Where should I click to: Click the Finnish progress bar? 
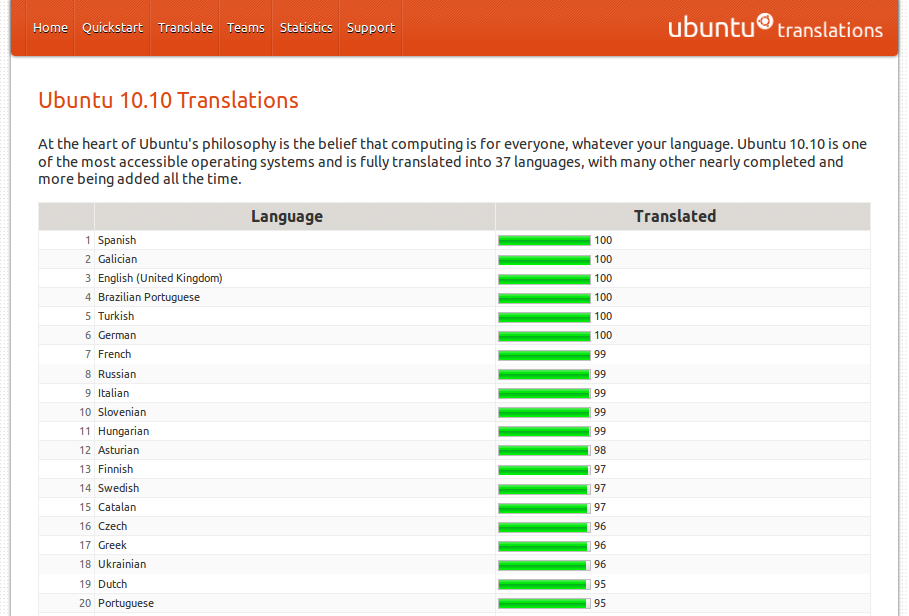point(544,469)
